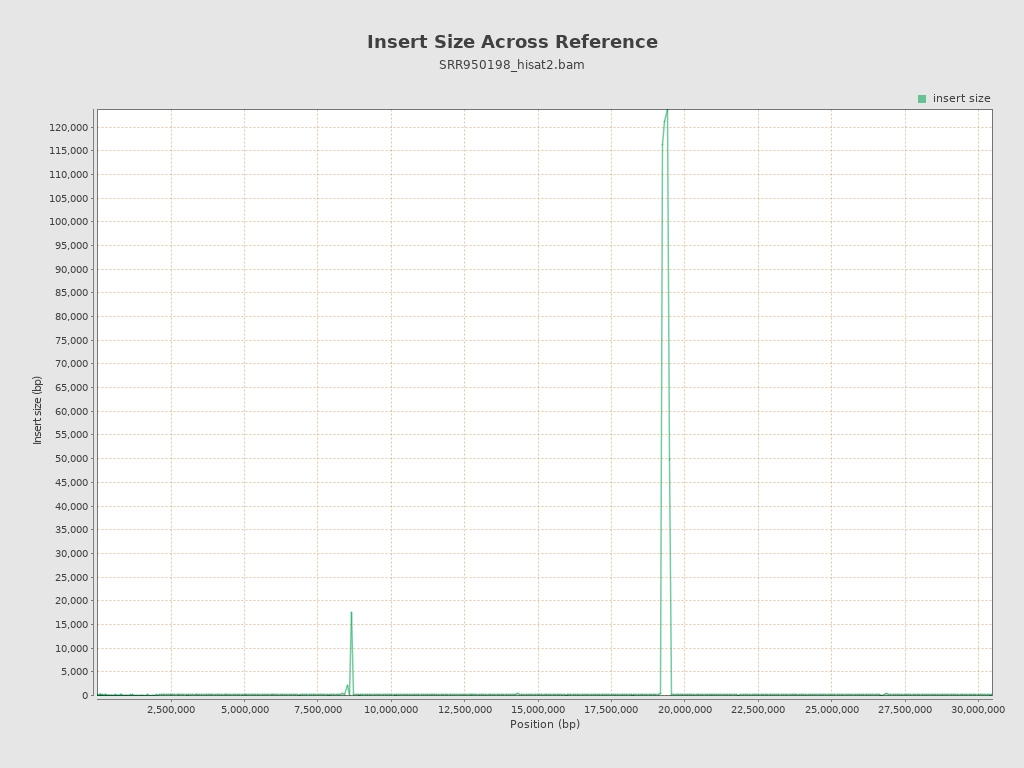Click the 25,000,000 x-axis tick label
The width and height of the screenshot is (1024, 768).
pyautogui.click(x=831, y=710)
